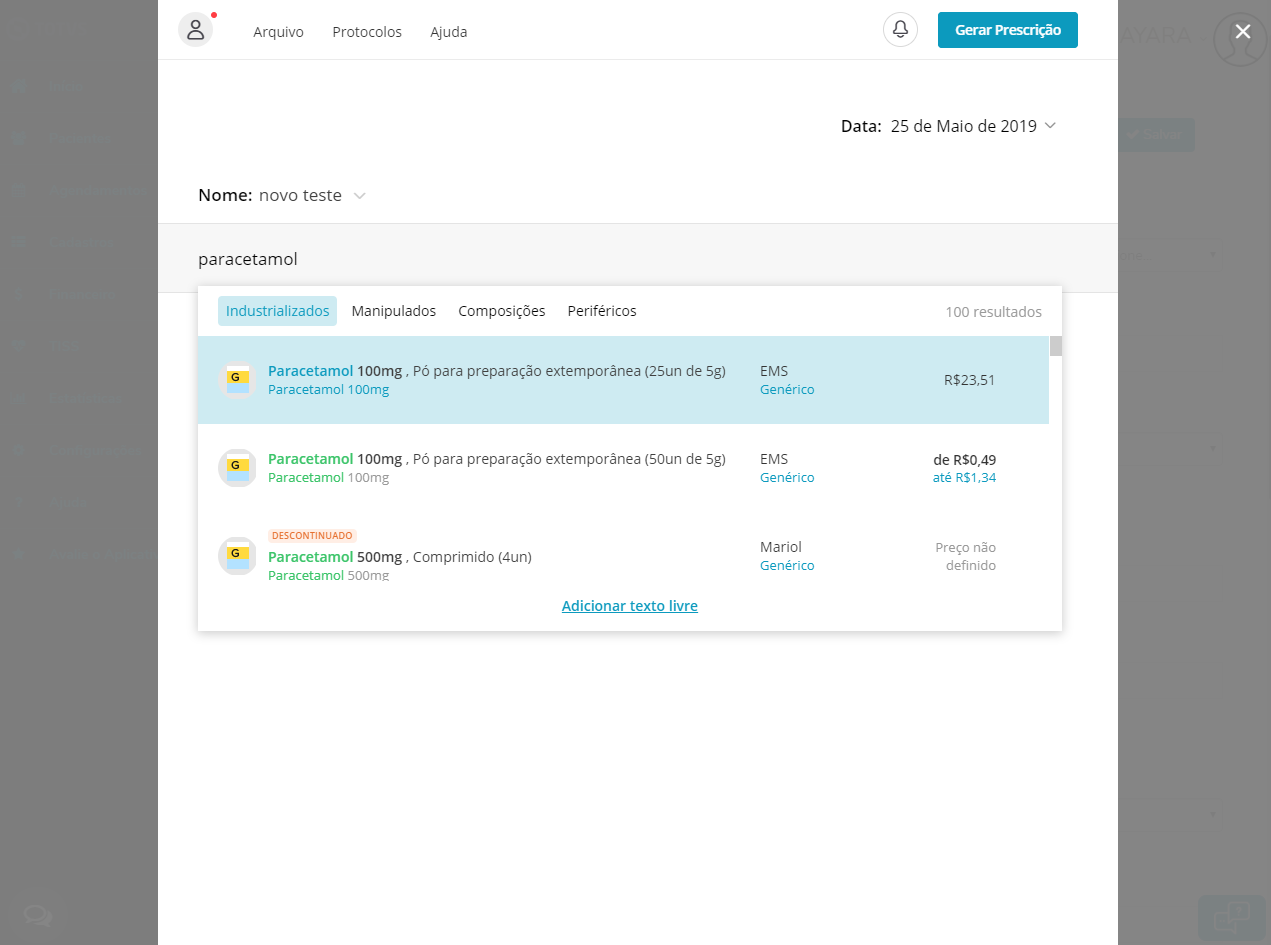Click the results list scrollbar thumb

[1056, 346]
